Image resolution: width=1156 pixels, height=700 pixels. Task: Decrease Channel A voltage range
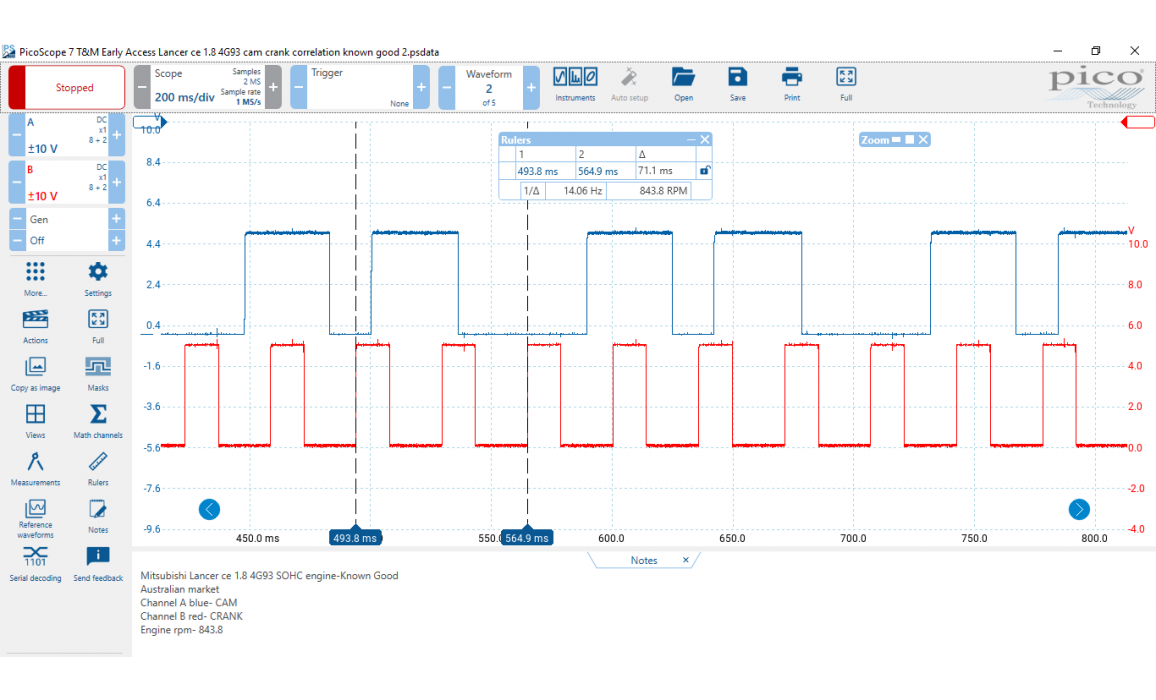tap(17, 135)
